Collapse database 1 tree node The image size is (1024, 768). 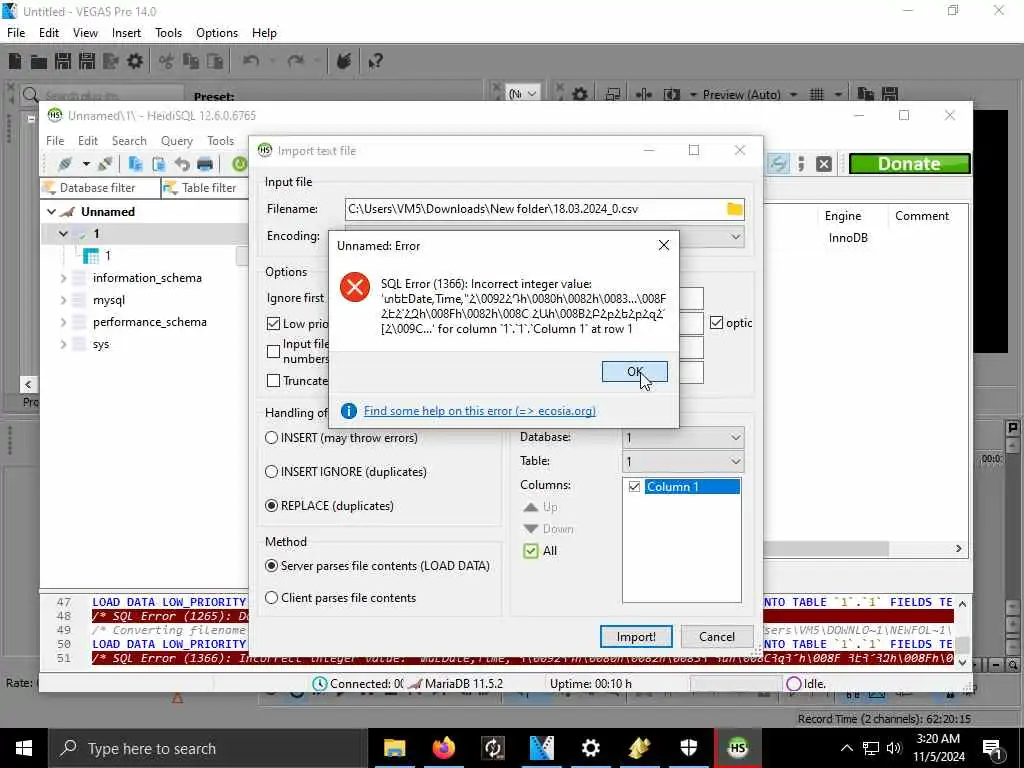(x=63, y=234)
